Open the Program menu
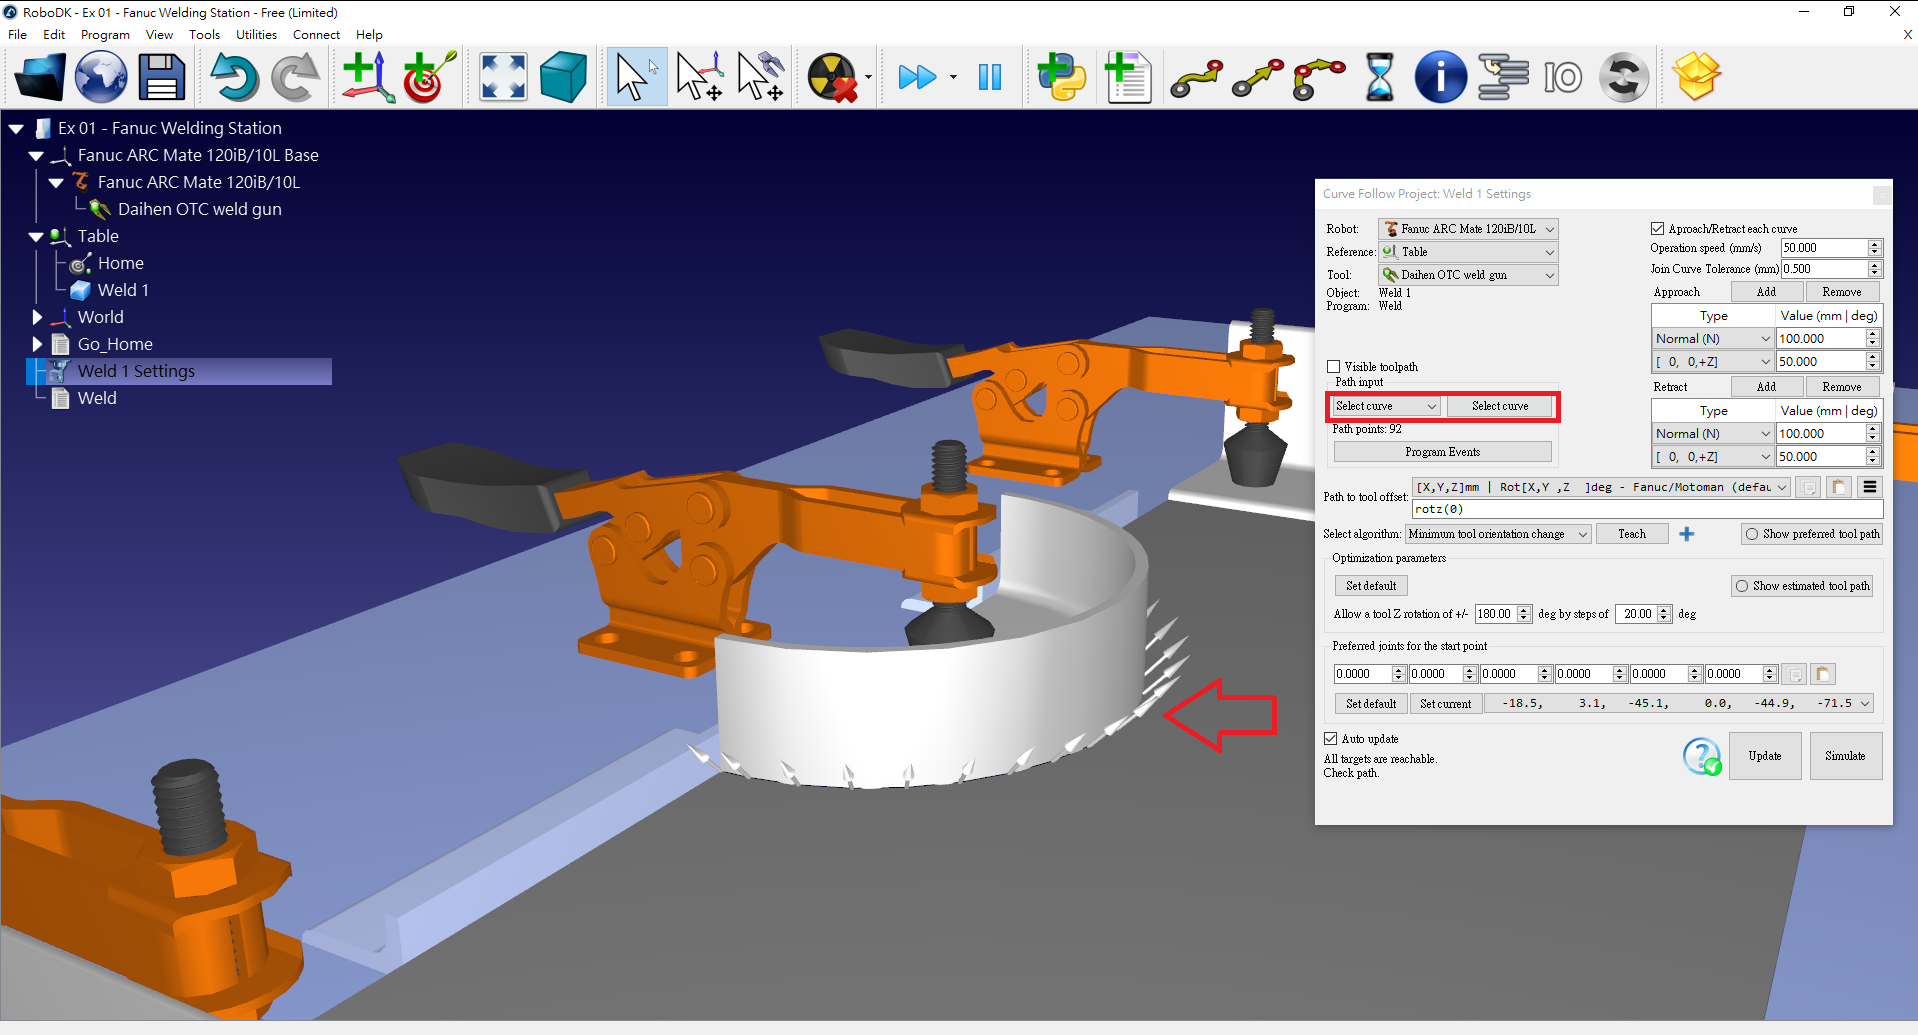The width and height of the screenshot is (1918, 1035). tap(105, 34)
